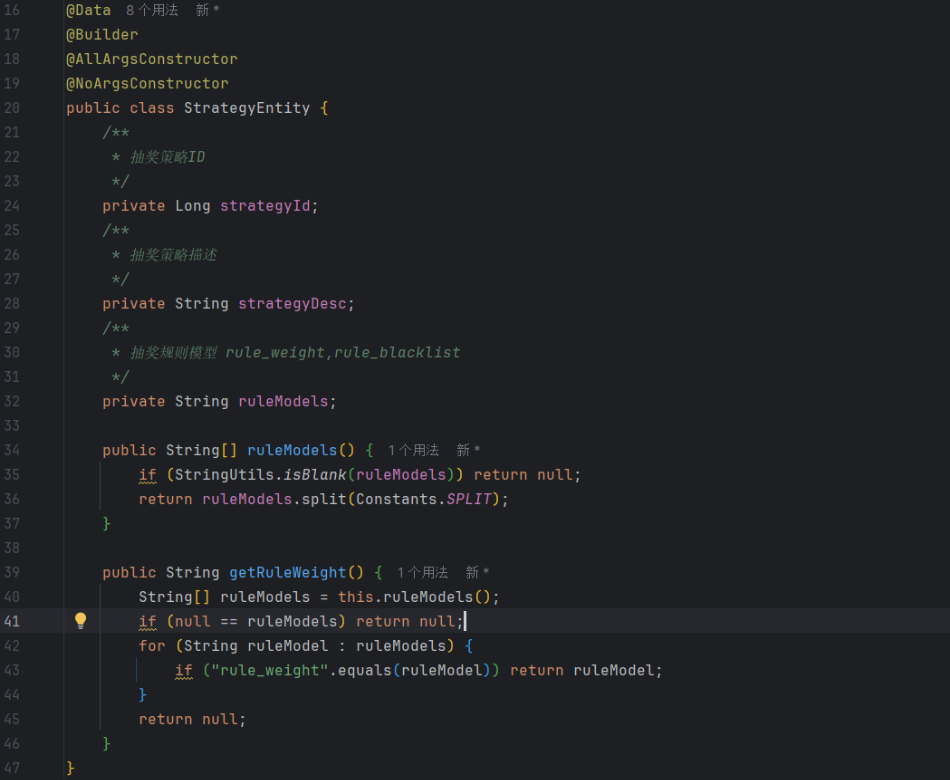
Task: Click the getRuleWeight method name
Action: point(286,573)
